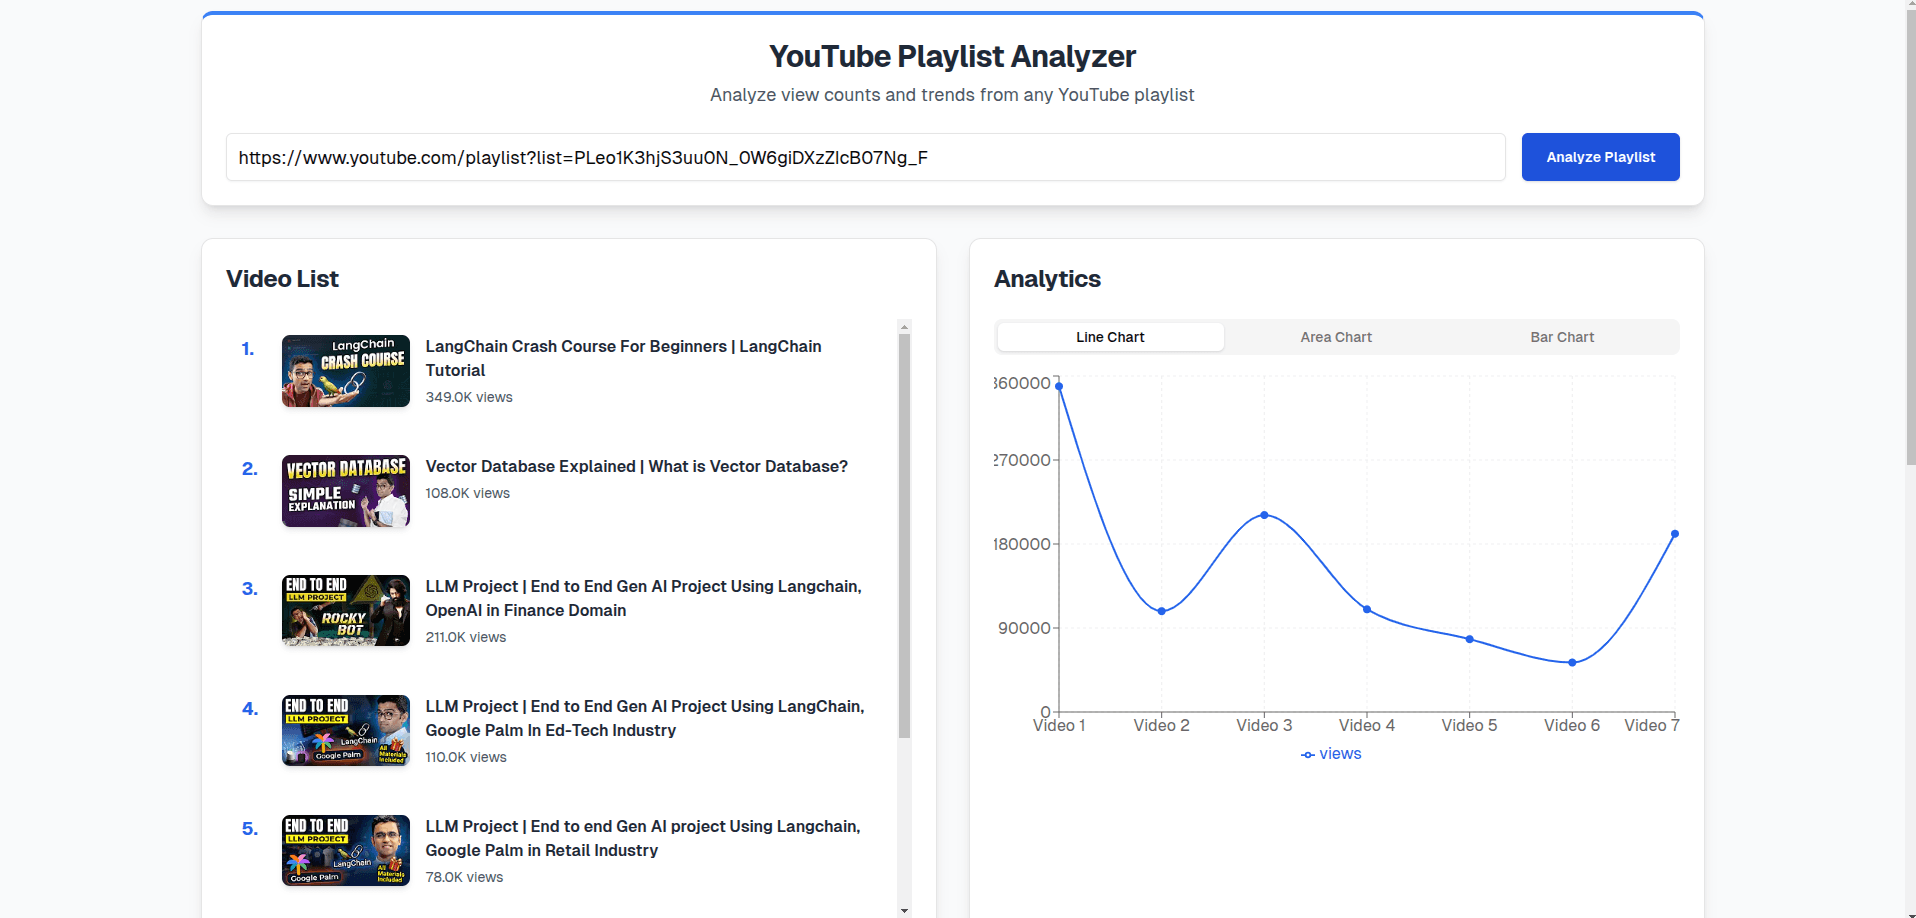
Task: Click the '110.0K views' text
Action: [466, 757]
